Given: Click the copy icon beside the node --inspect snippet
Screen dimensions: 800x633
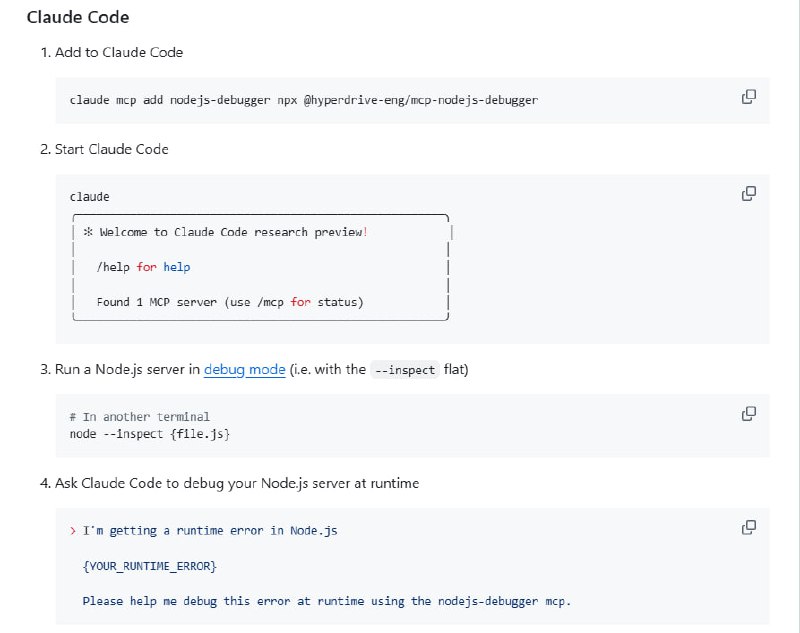Looking at the screenshot, I should coord(748,412).
